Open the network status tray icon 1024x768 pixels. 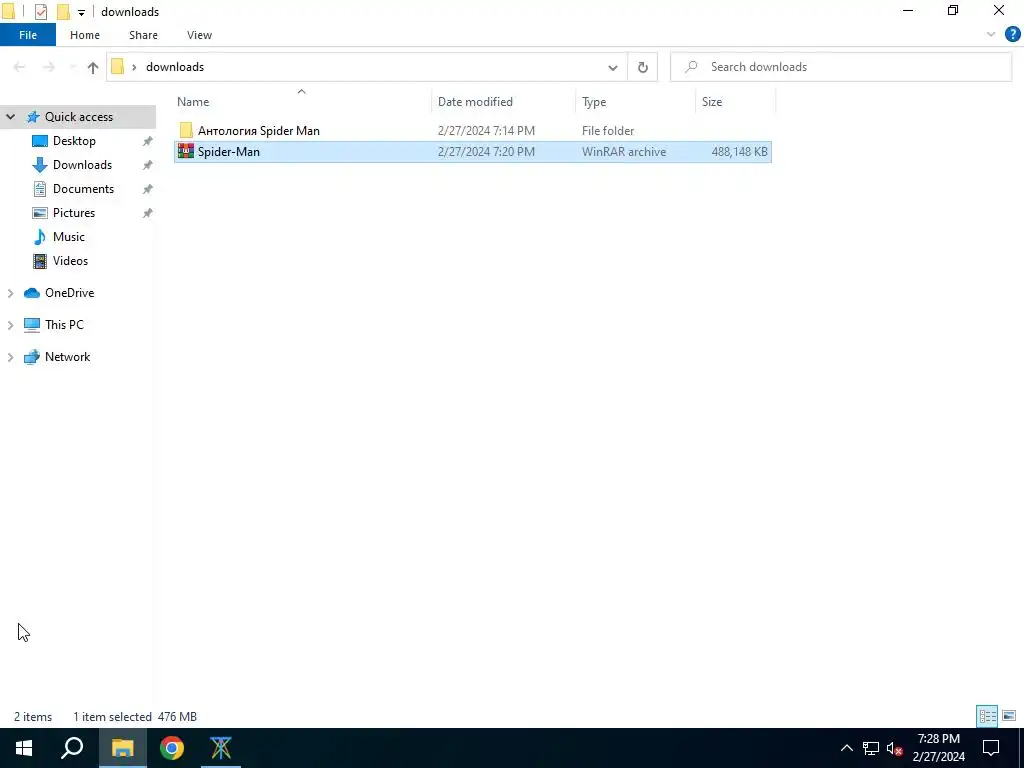click(x=871, y=748)
